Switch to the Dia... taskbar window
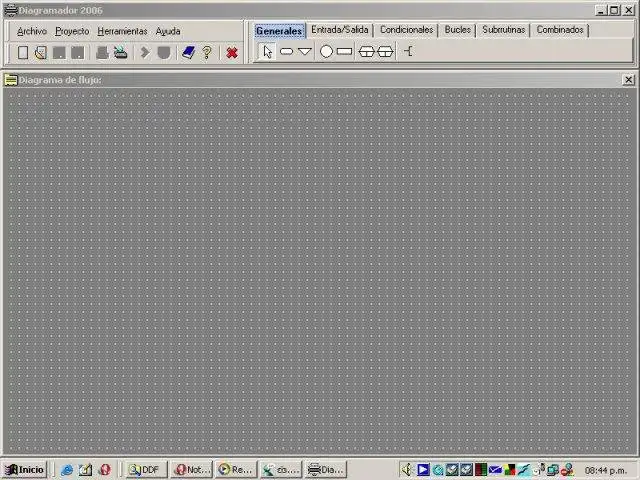Screen dimensions: 640x480 (x=326, y=470)
